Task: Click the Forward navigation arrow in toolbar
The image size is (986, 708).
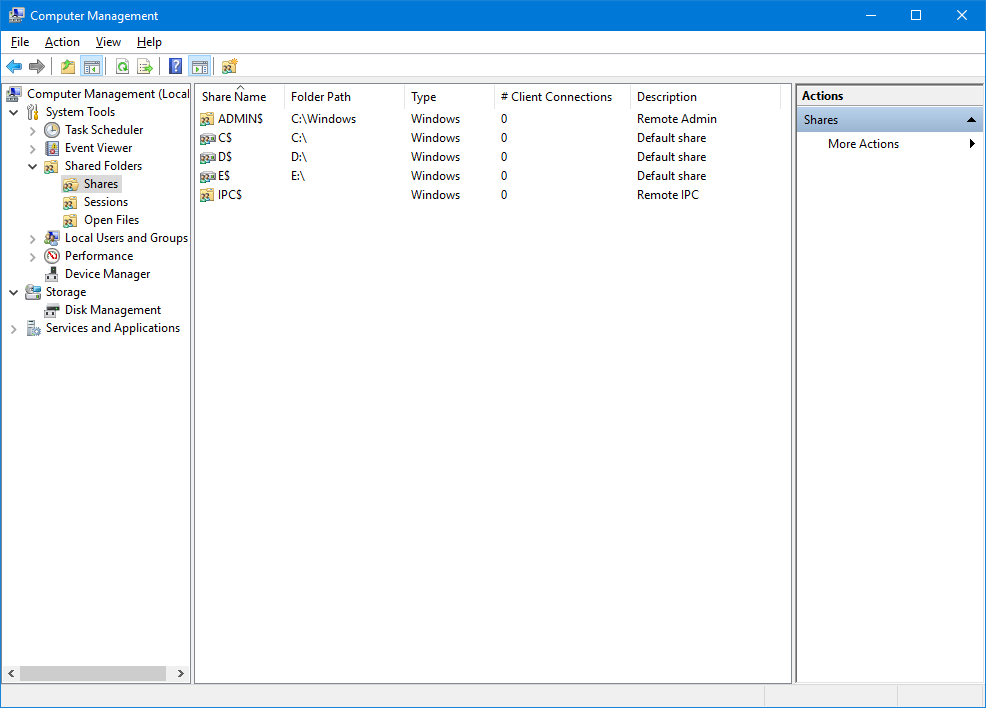Action: point(37,66)
